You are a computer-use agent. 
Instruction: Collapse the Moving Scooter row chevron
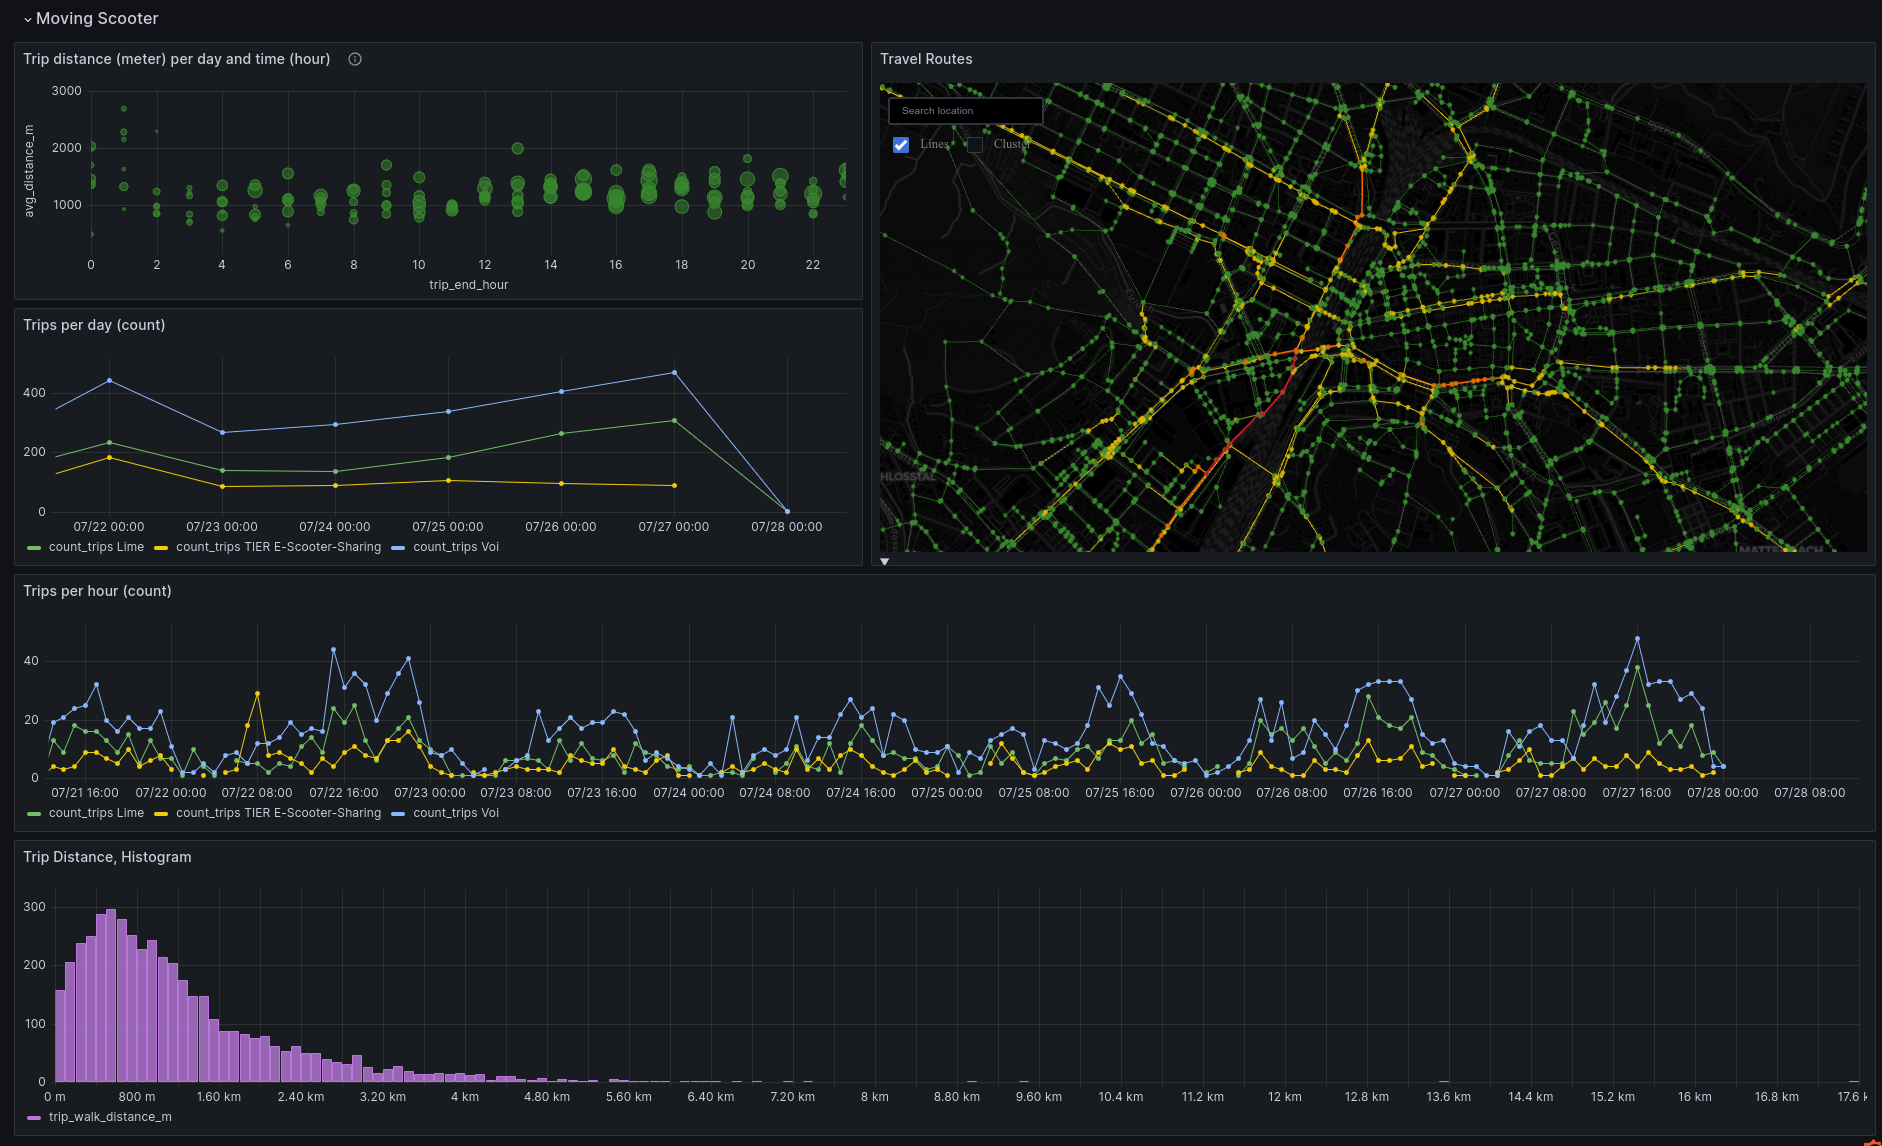(x=27, y=19)
